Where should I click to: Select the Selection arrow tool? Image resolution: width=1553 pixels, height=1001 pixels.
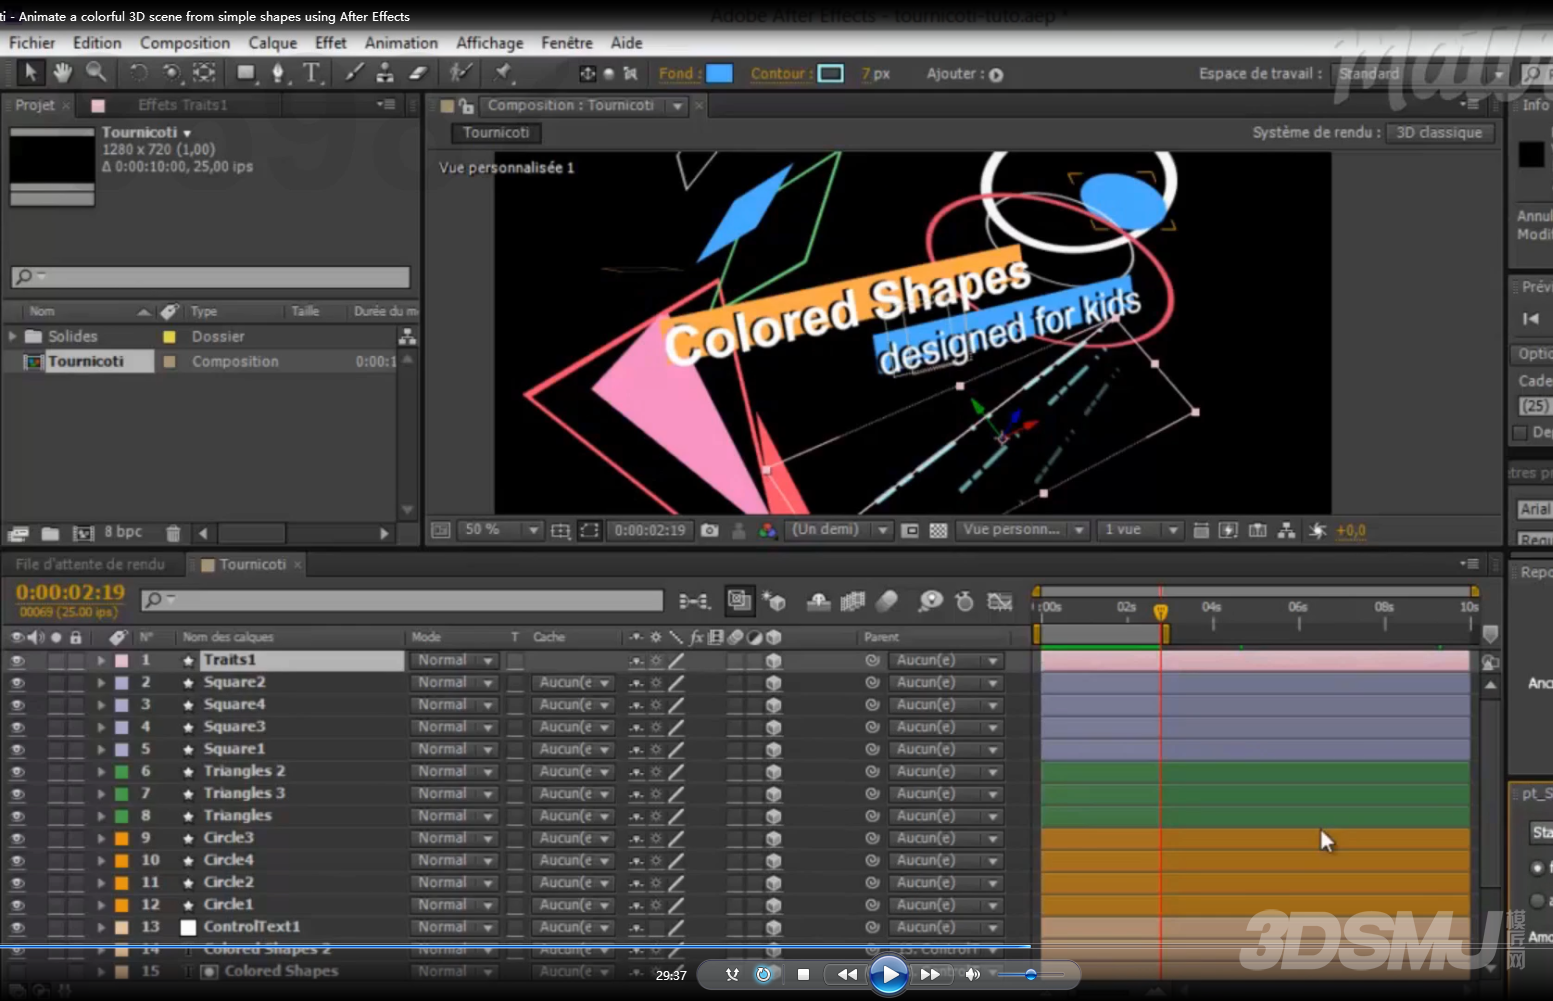point(30,72)
